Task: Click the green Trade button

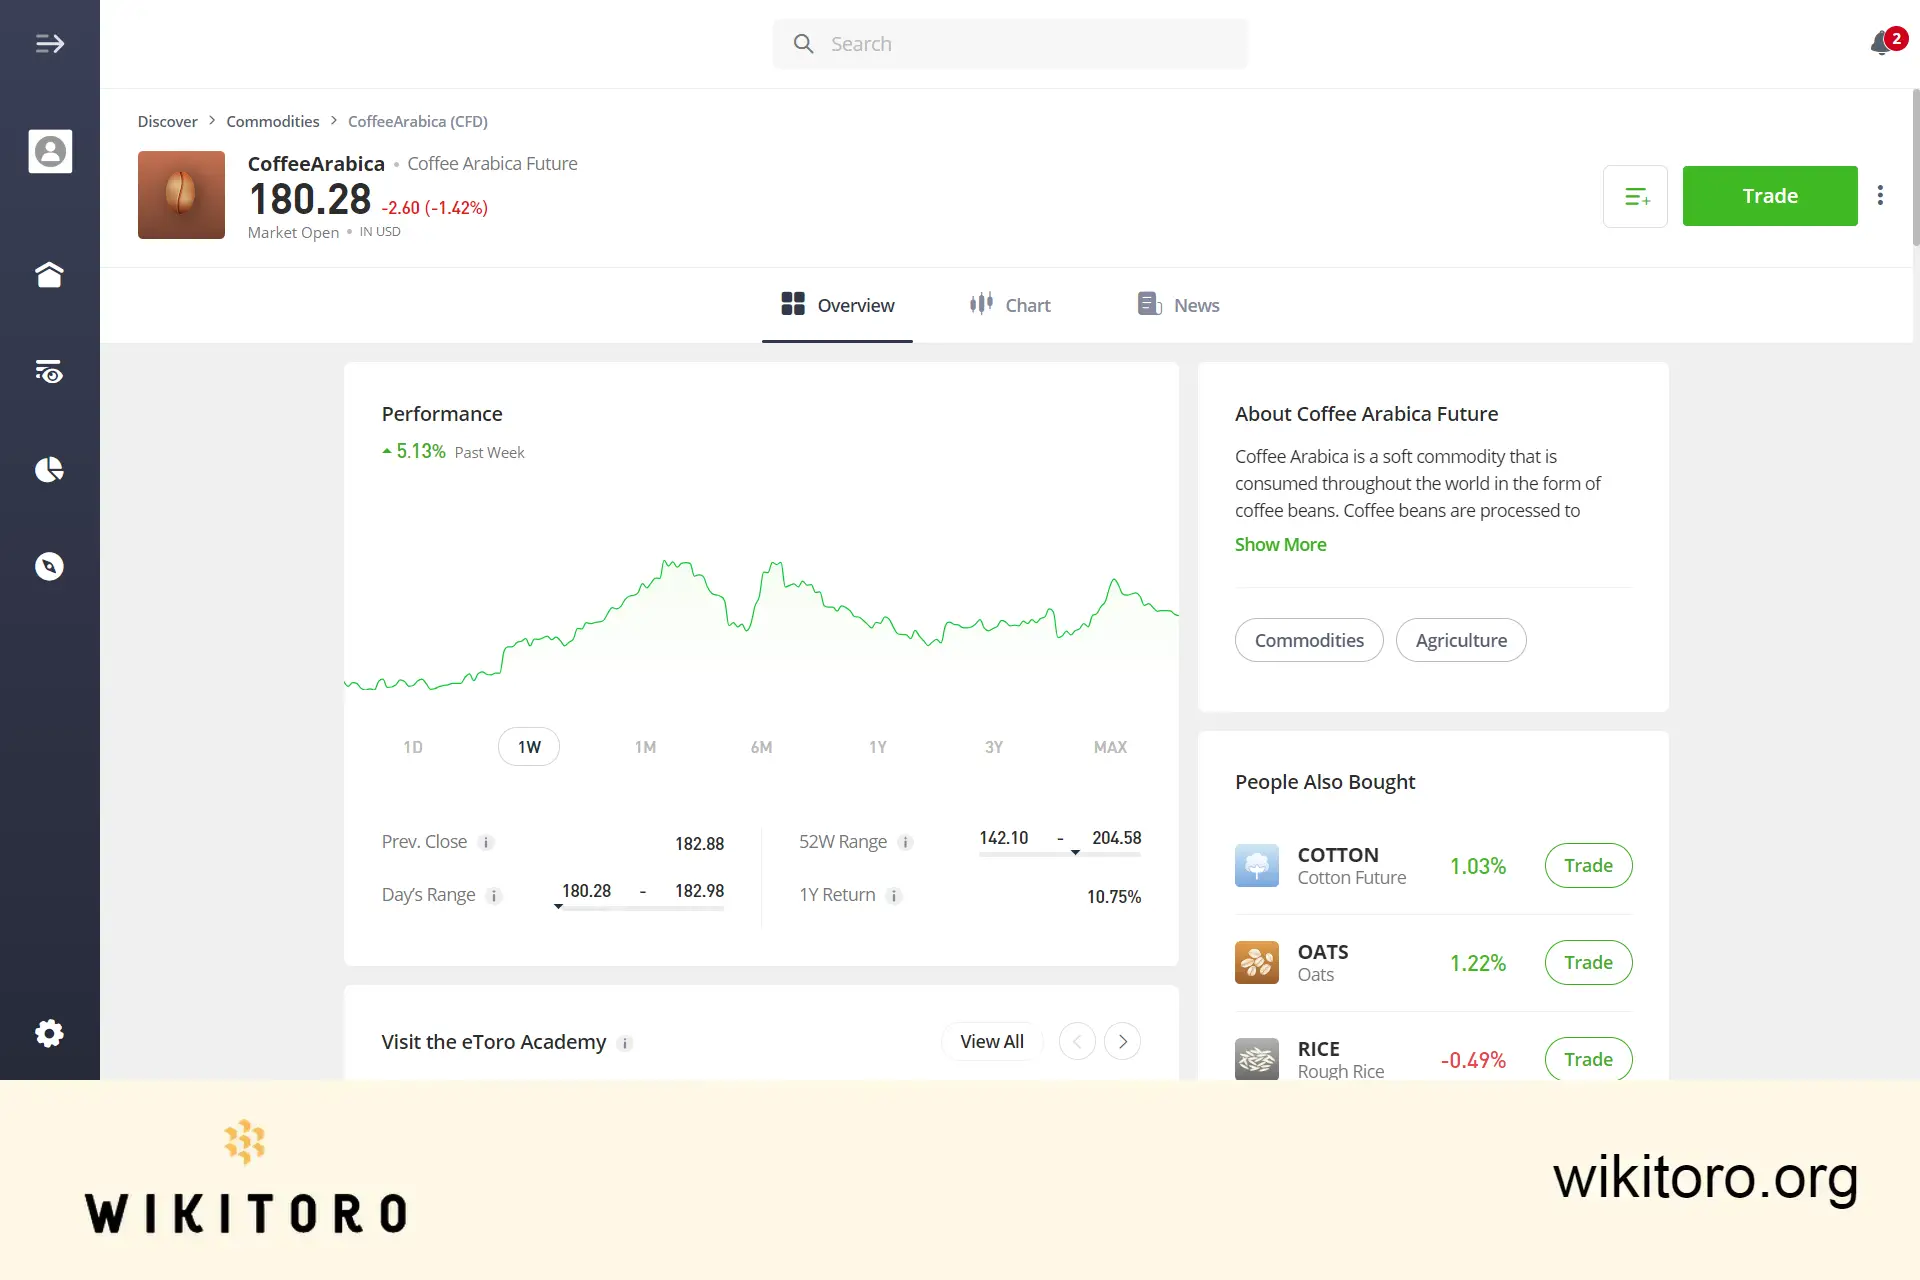Action: pyautogui.click(x=1770, y=196)
